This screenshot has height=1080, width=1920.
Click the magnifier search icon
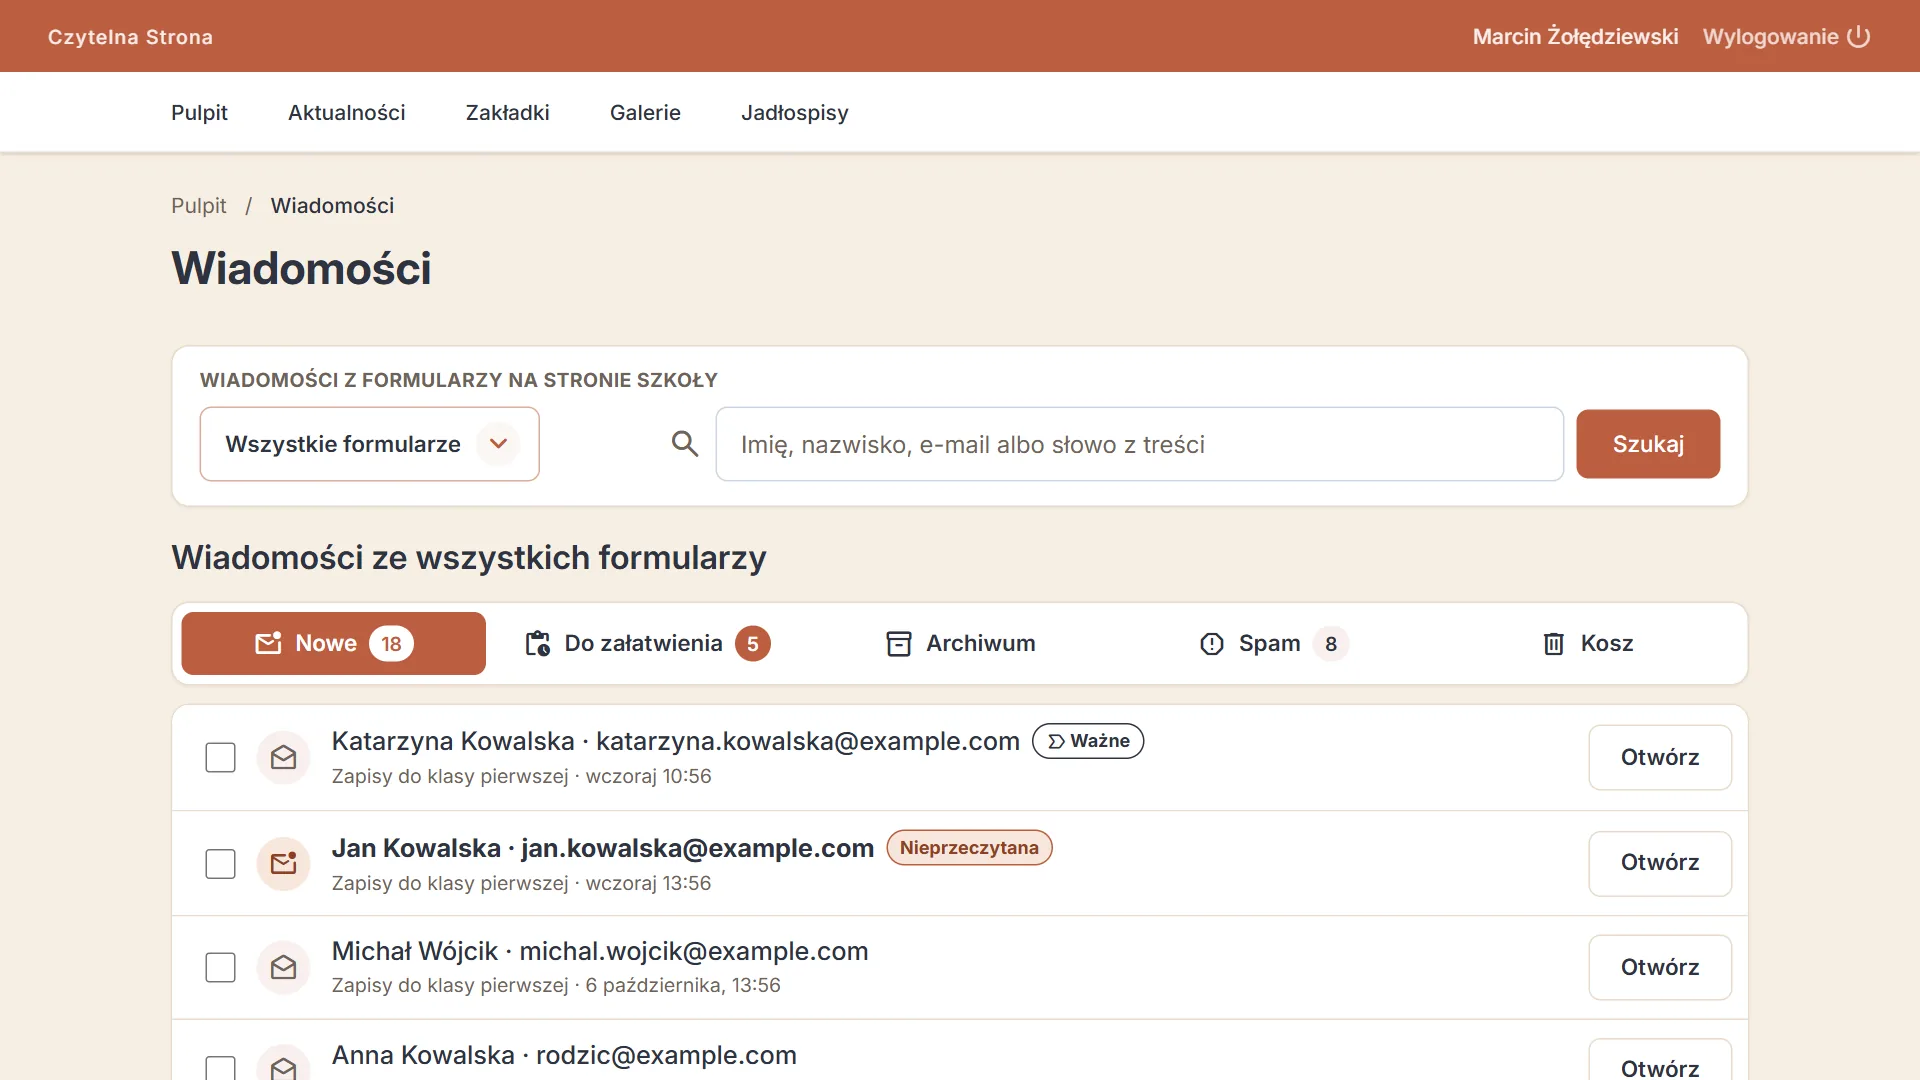coord(685,444)
